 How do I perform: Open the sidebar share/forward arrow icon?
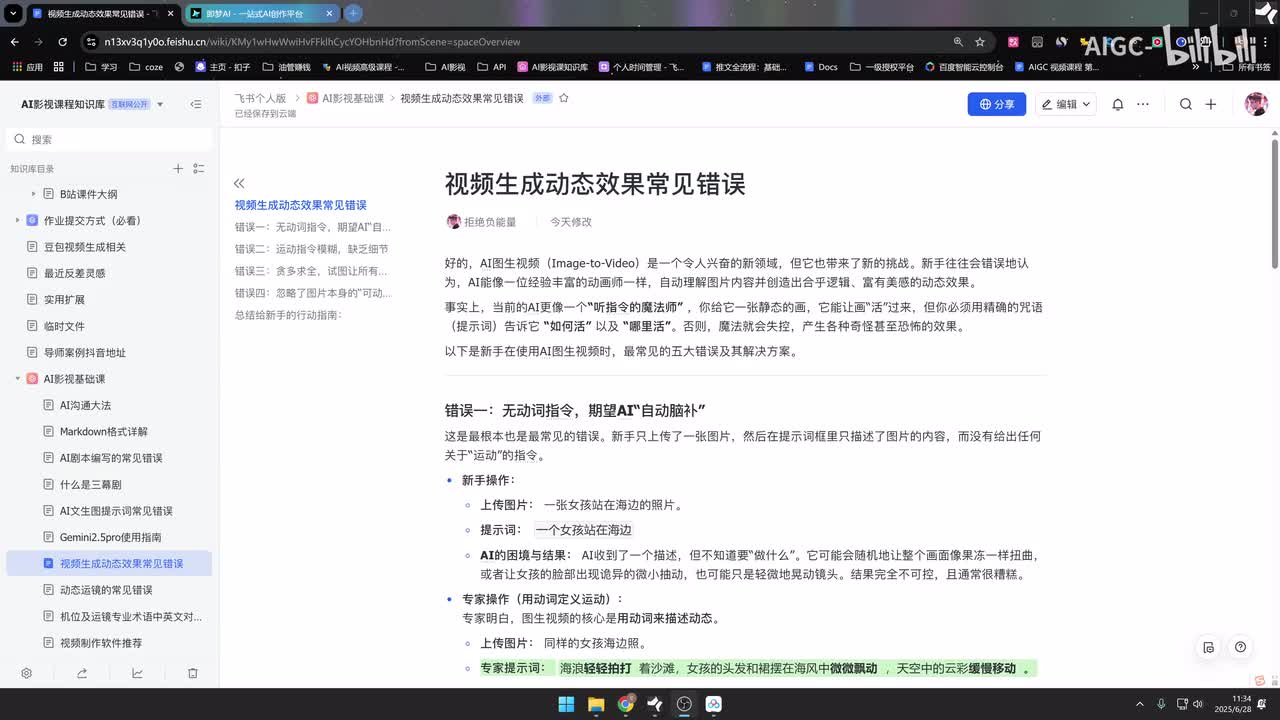(82, 673)
